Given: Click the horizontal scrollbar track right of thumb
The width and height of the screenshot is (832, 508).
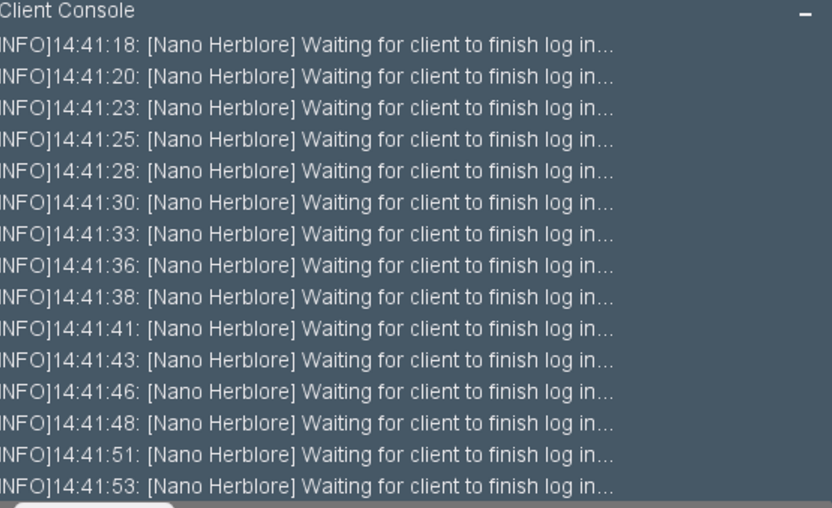Looking at the screenshot, I should click(x=502, y=505).
